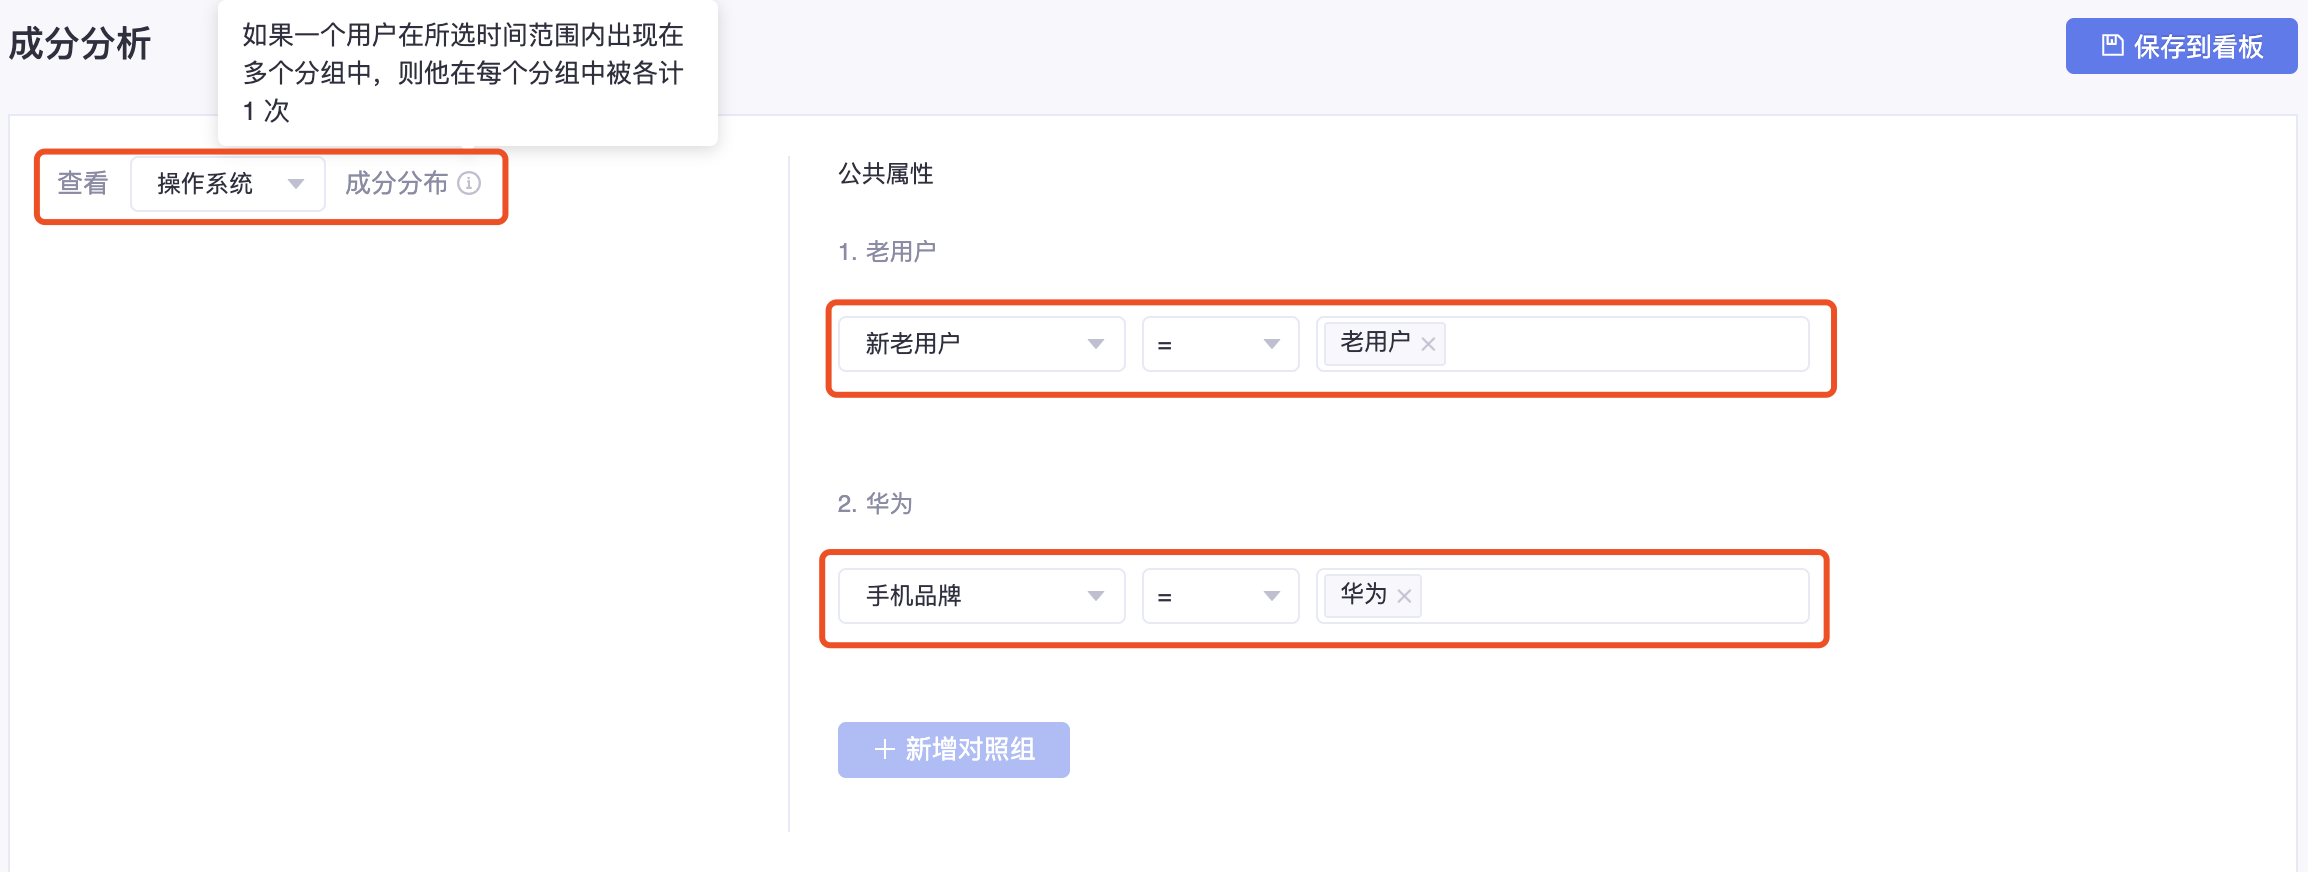Click the info icon beside 成分分布

tap(469, 183)
